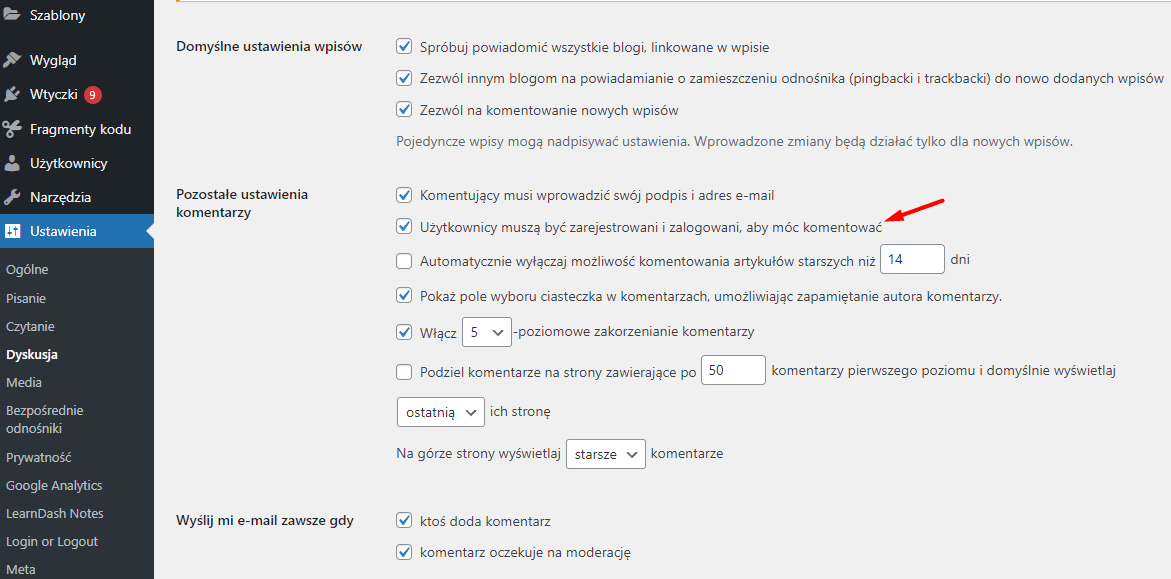Image resolution: width=1171 pixels, height=579 pixels.
Task: Click the Fragmenty kodu scissors icon
Action: [12, 129]
